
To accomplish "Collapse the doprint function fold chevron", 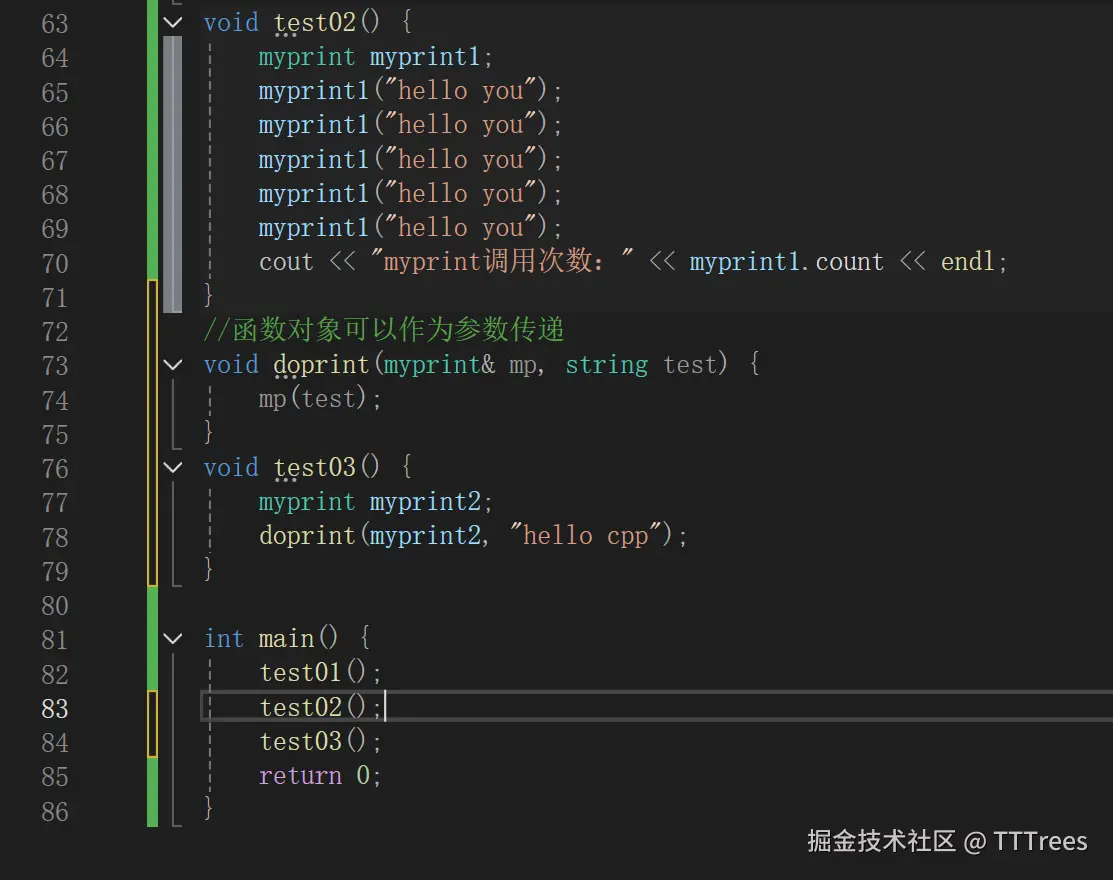I will click(172, 365).
